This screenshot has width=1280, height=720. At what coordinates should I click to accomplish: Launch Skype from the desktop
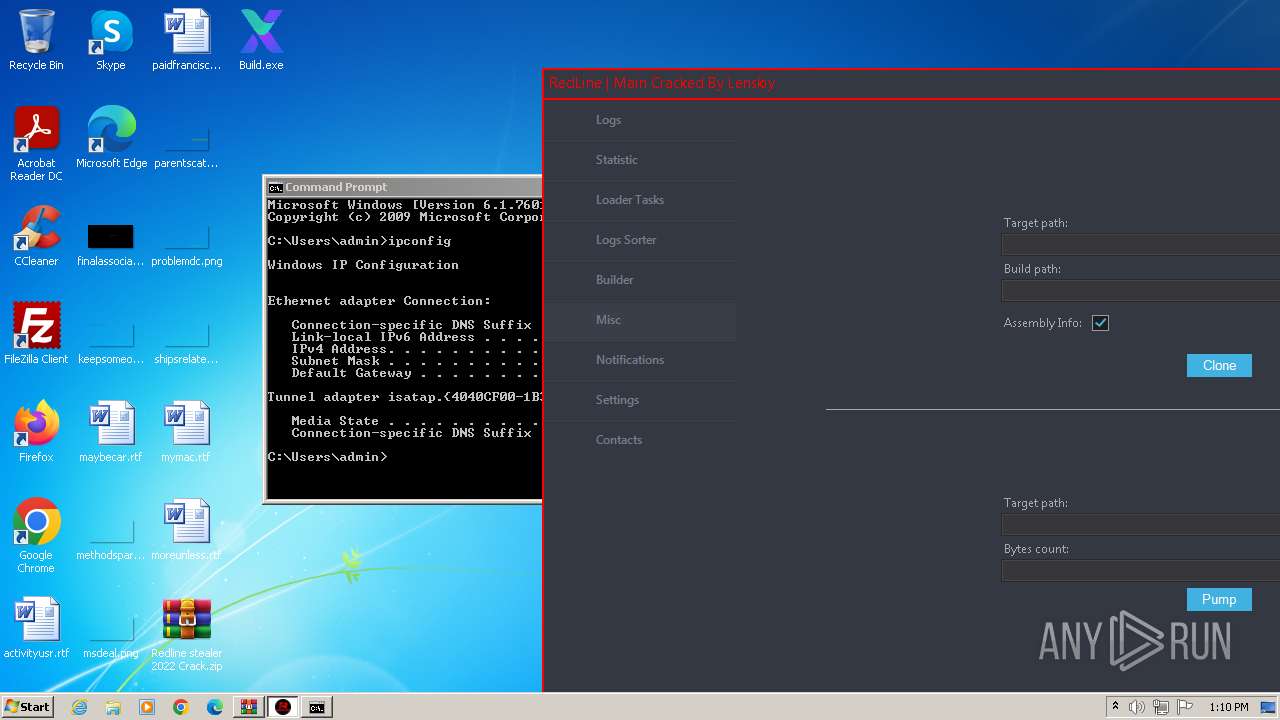(111, 40)
